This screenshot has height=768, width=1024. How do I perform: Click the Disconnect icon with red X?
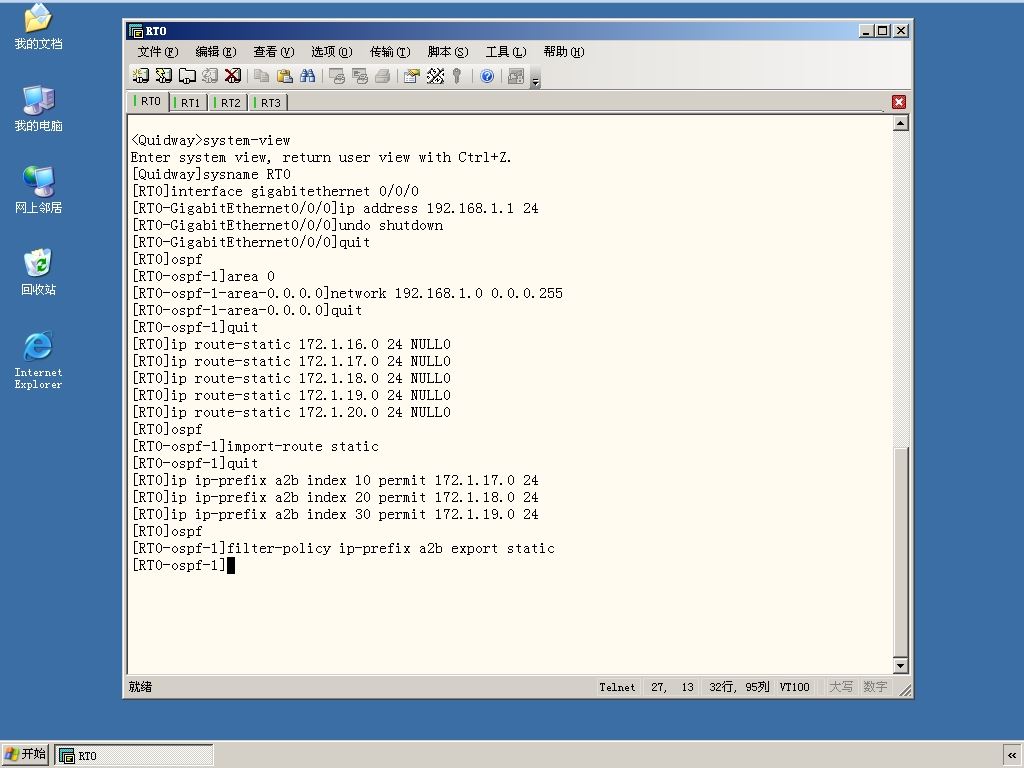click(x=232, y=76)
